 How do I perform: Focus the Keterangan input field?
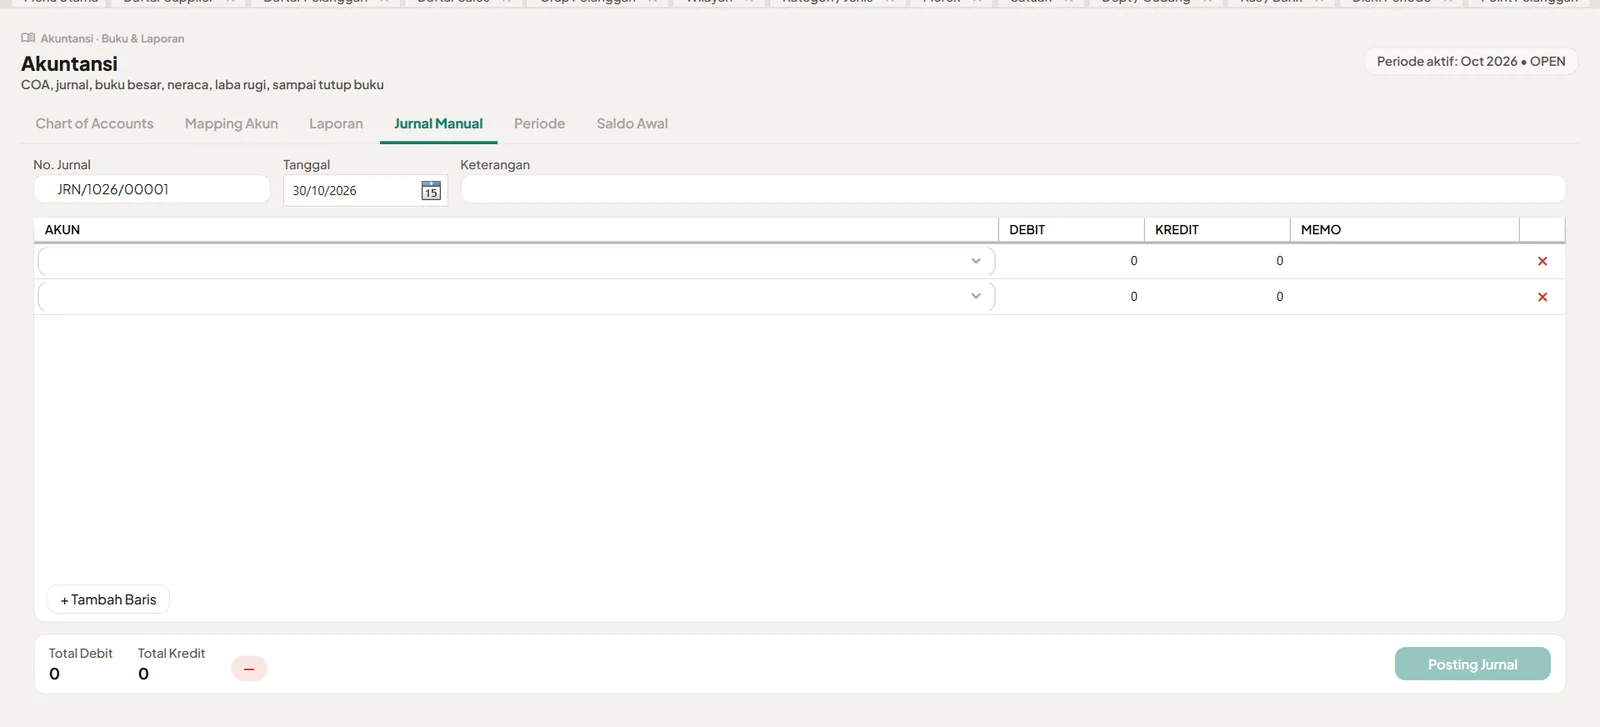coord(1013,189)
